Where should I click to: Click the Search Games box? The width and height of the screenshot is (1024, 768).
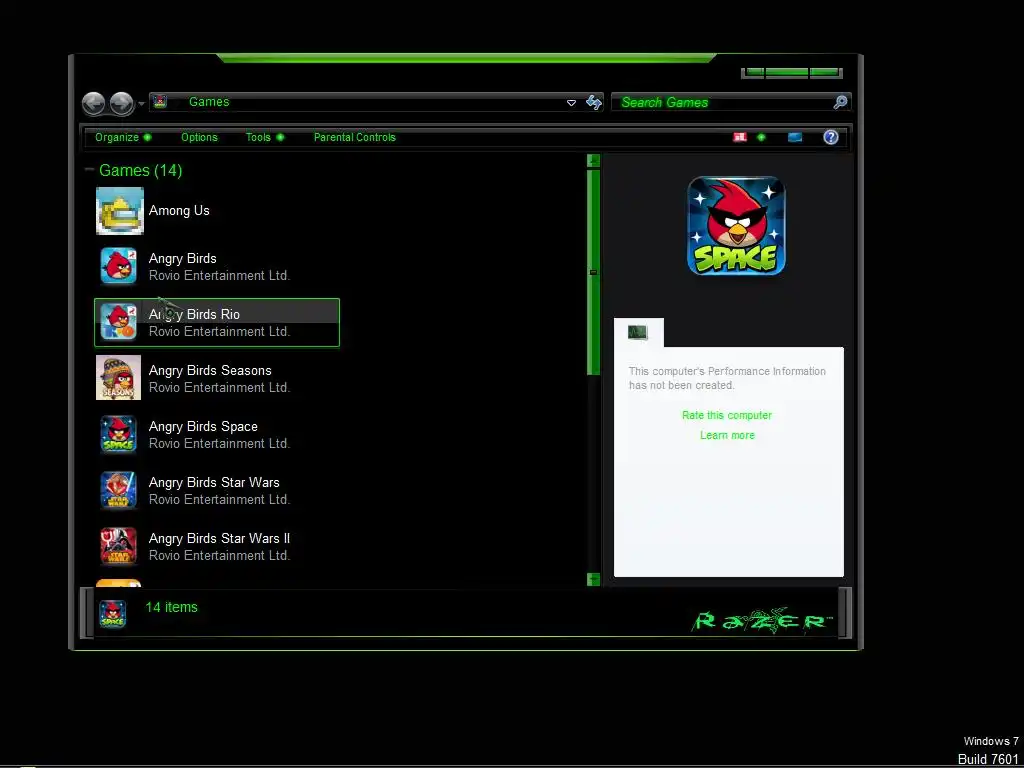(x=722, y=102)
